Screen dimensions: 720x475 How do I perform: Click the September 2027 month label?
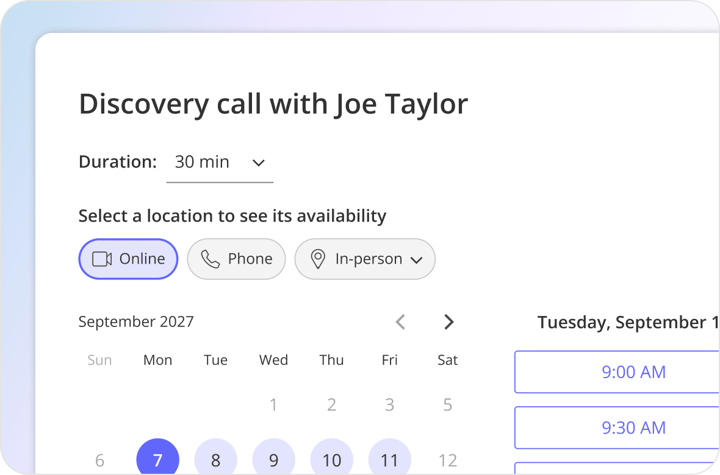(x=136, y=322)
